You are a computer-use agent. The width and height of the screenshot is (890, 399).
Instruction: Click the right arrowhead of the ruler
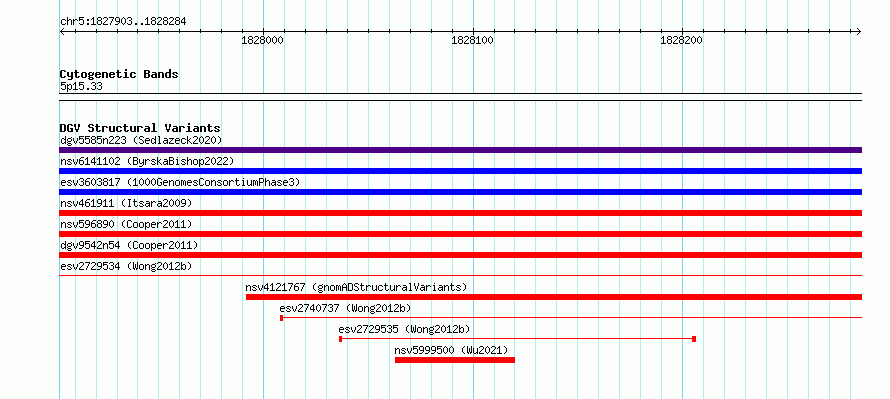(x=859, y=31)
